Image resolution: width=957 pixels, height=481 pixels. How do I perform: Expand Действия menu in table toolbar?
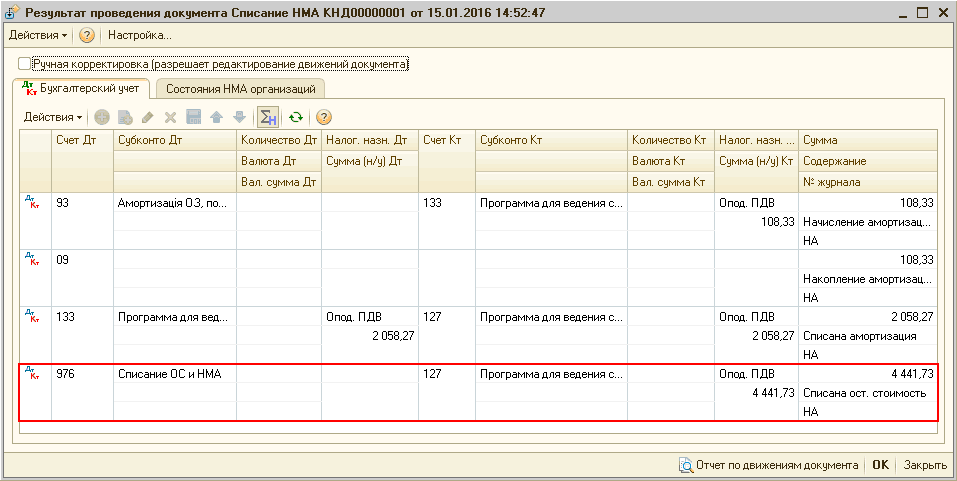pyautogui.click(x=53, y=117)
